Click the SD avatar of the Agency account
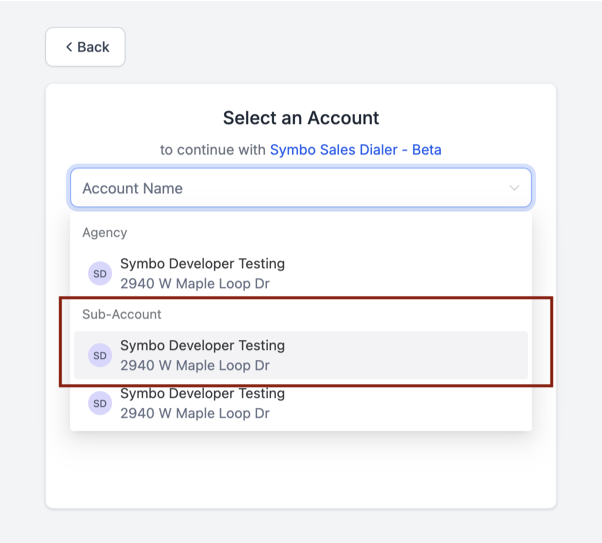Image resolution: width=602 pixels, height=543 pixels. pos(100,273)
